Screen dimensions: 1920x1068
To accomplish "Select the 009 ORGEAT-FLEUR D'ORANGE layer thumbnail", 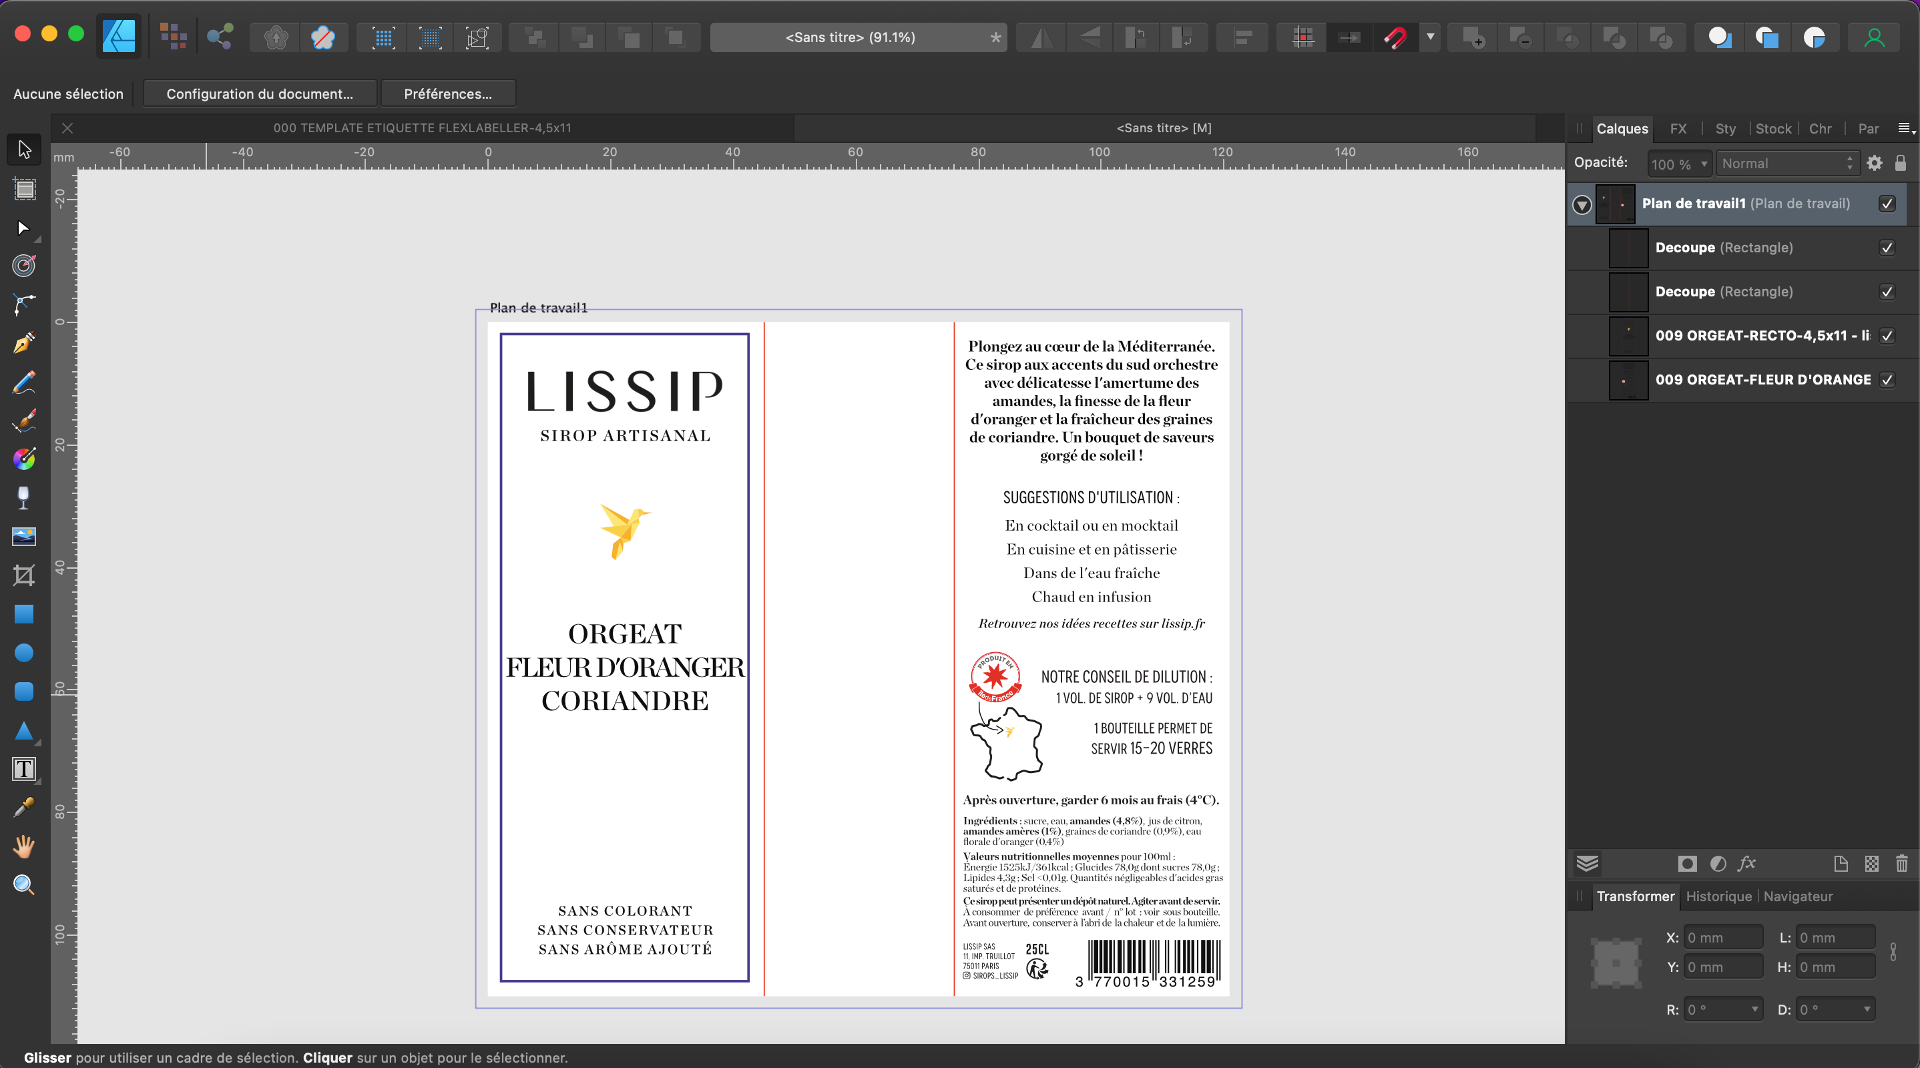I will pos(1628,380).
